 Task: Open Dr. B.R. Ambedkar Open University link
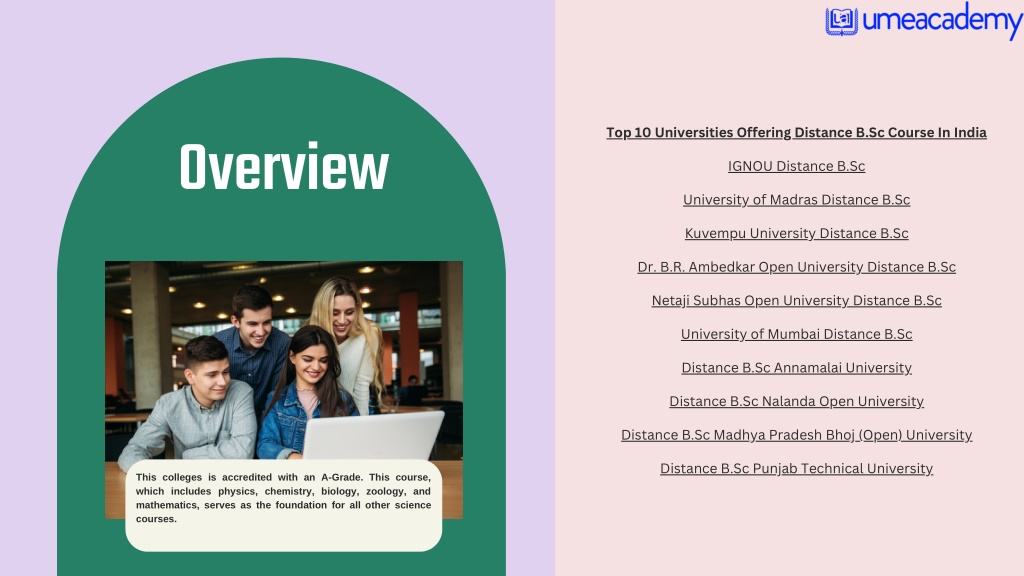796,267
